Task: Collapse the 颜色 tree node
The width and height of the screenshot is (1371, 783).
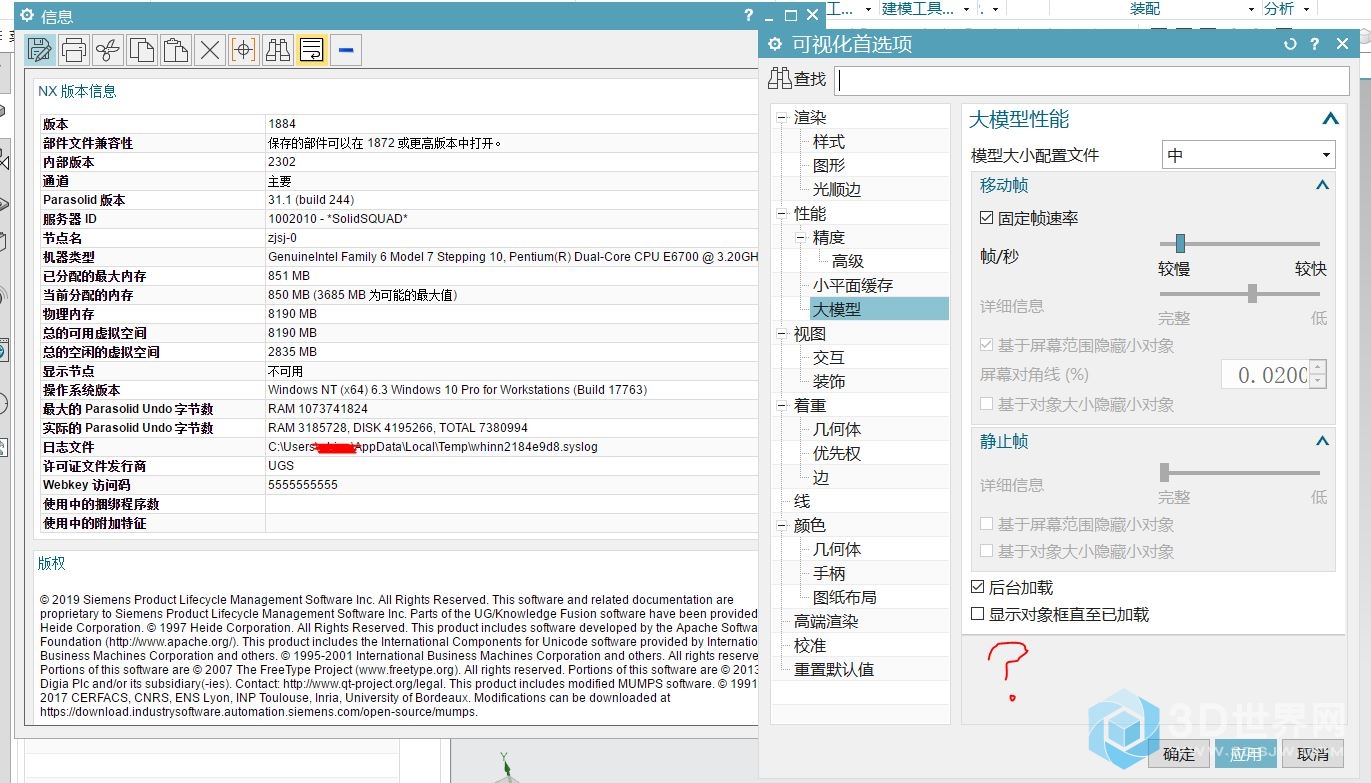Action: pyautogui.click(x=781, y=526)
